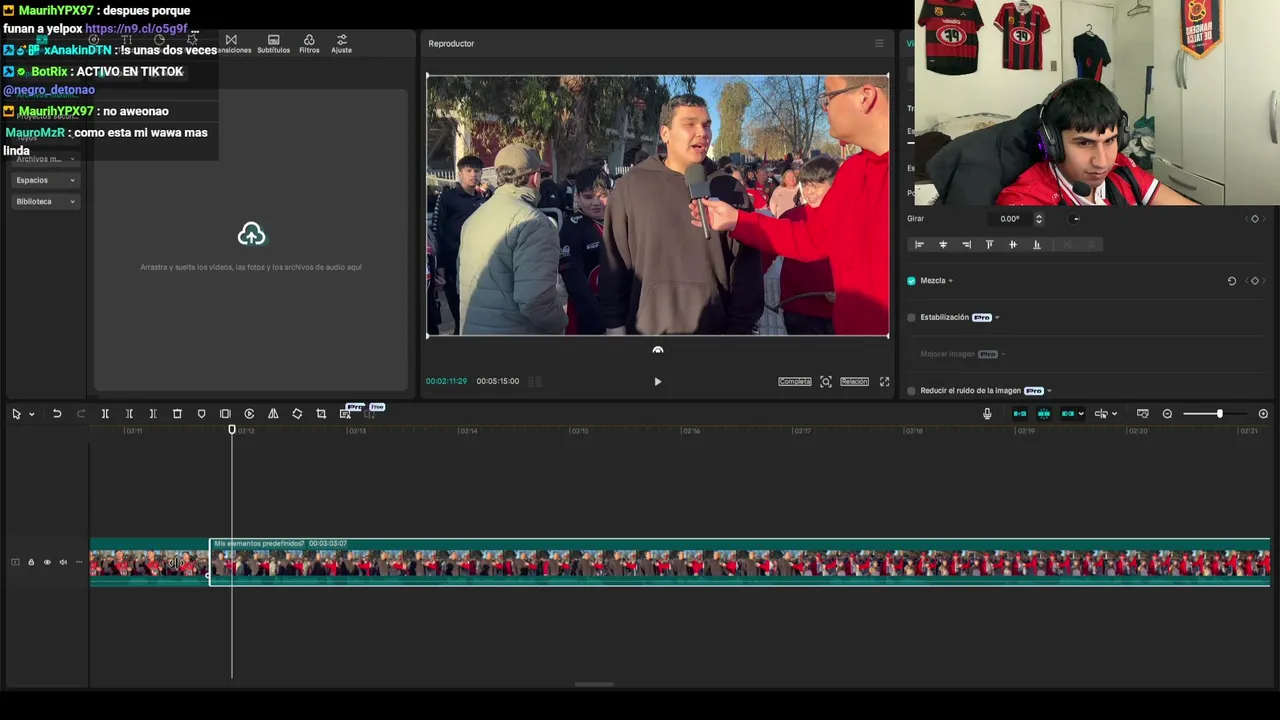Click the Girar value stepper arrows
The image size is (1280, 720).
(x=1038, y=219)
